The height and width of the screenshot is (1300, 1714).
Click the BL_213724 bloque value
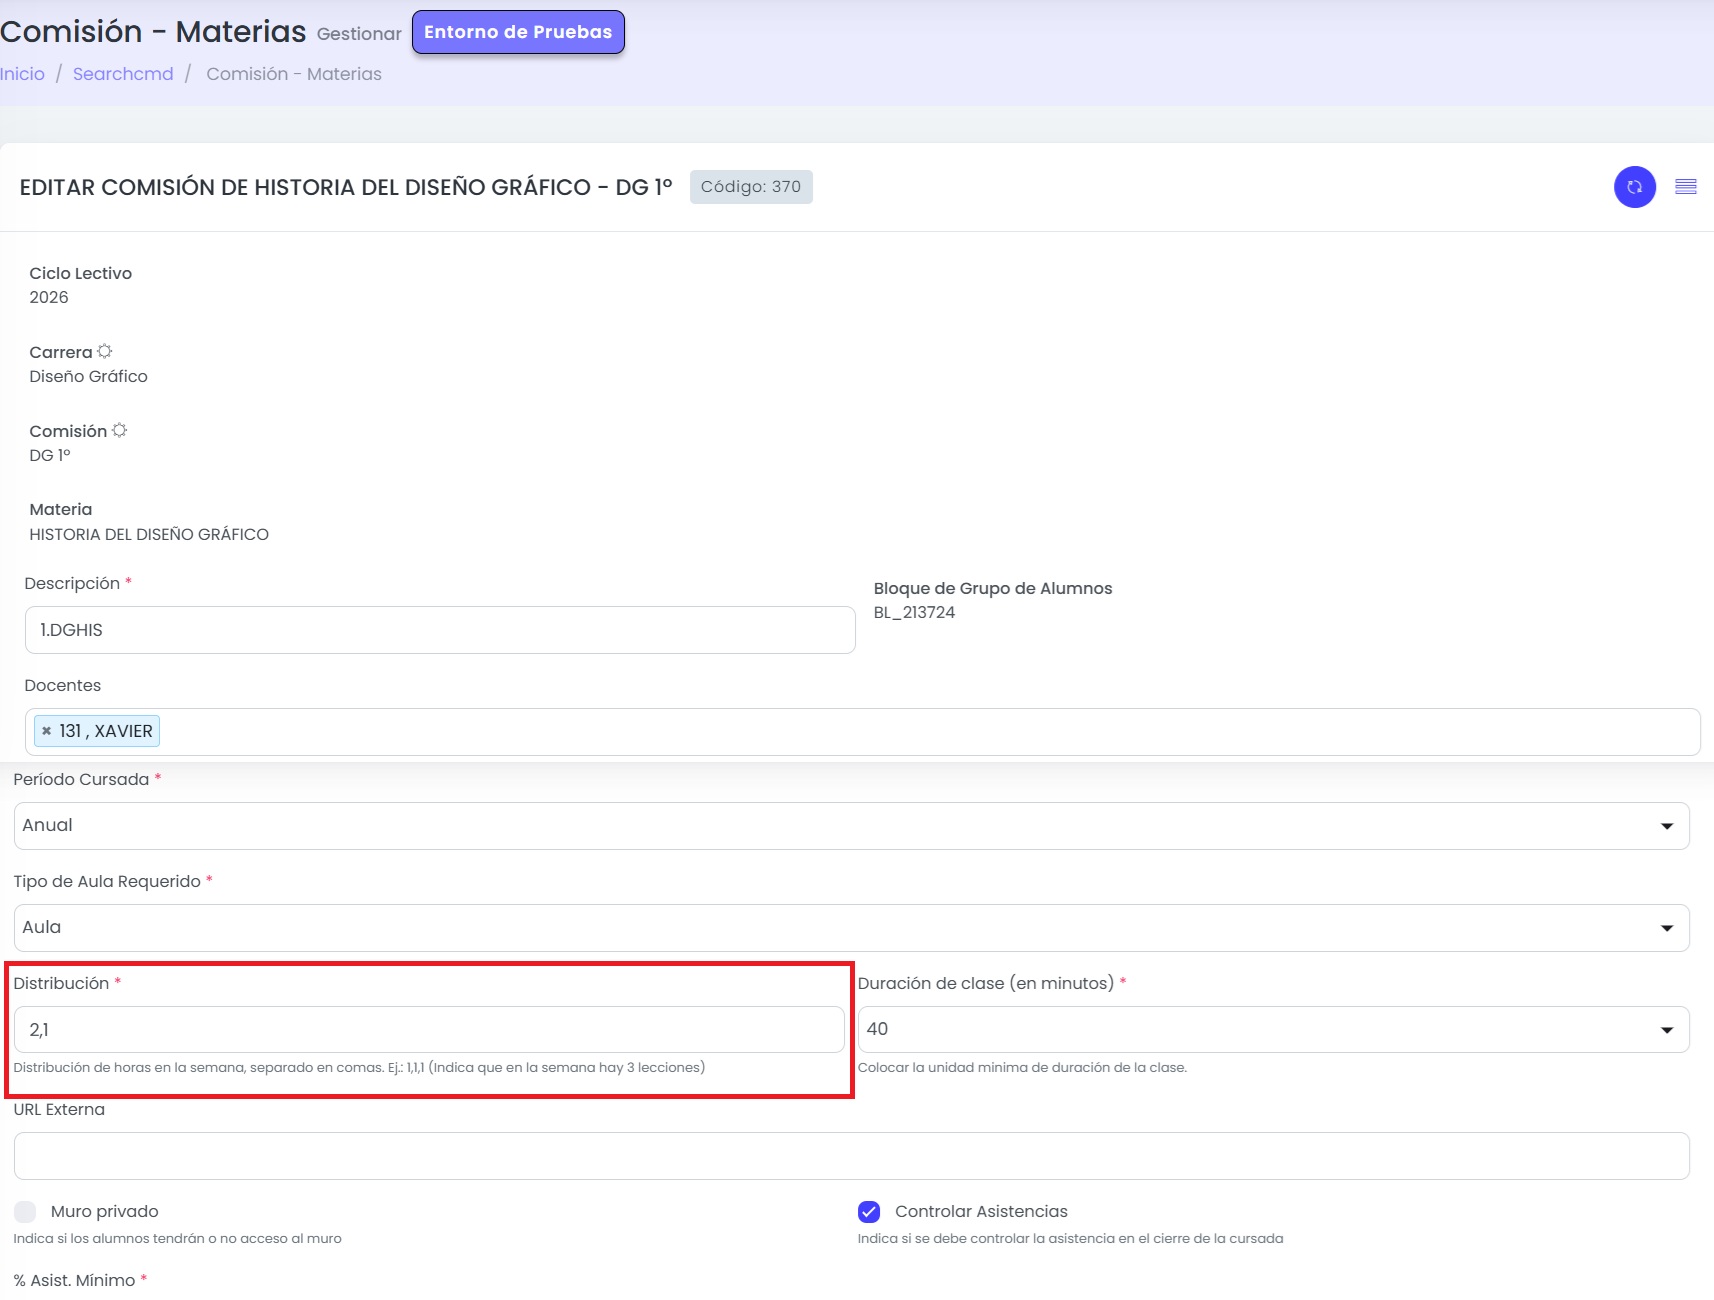914,612
